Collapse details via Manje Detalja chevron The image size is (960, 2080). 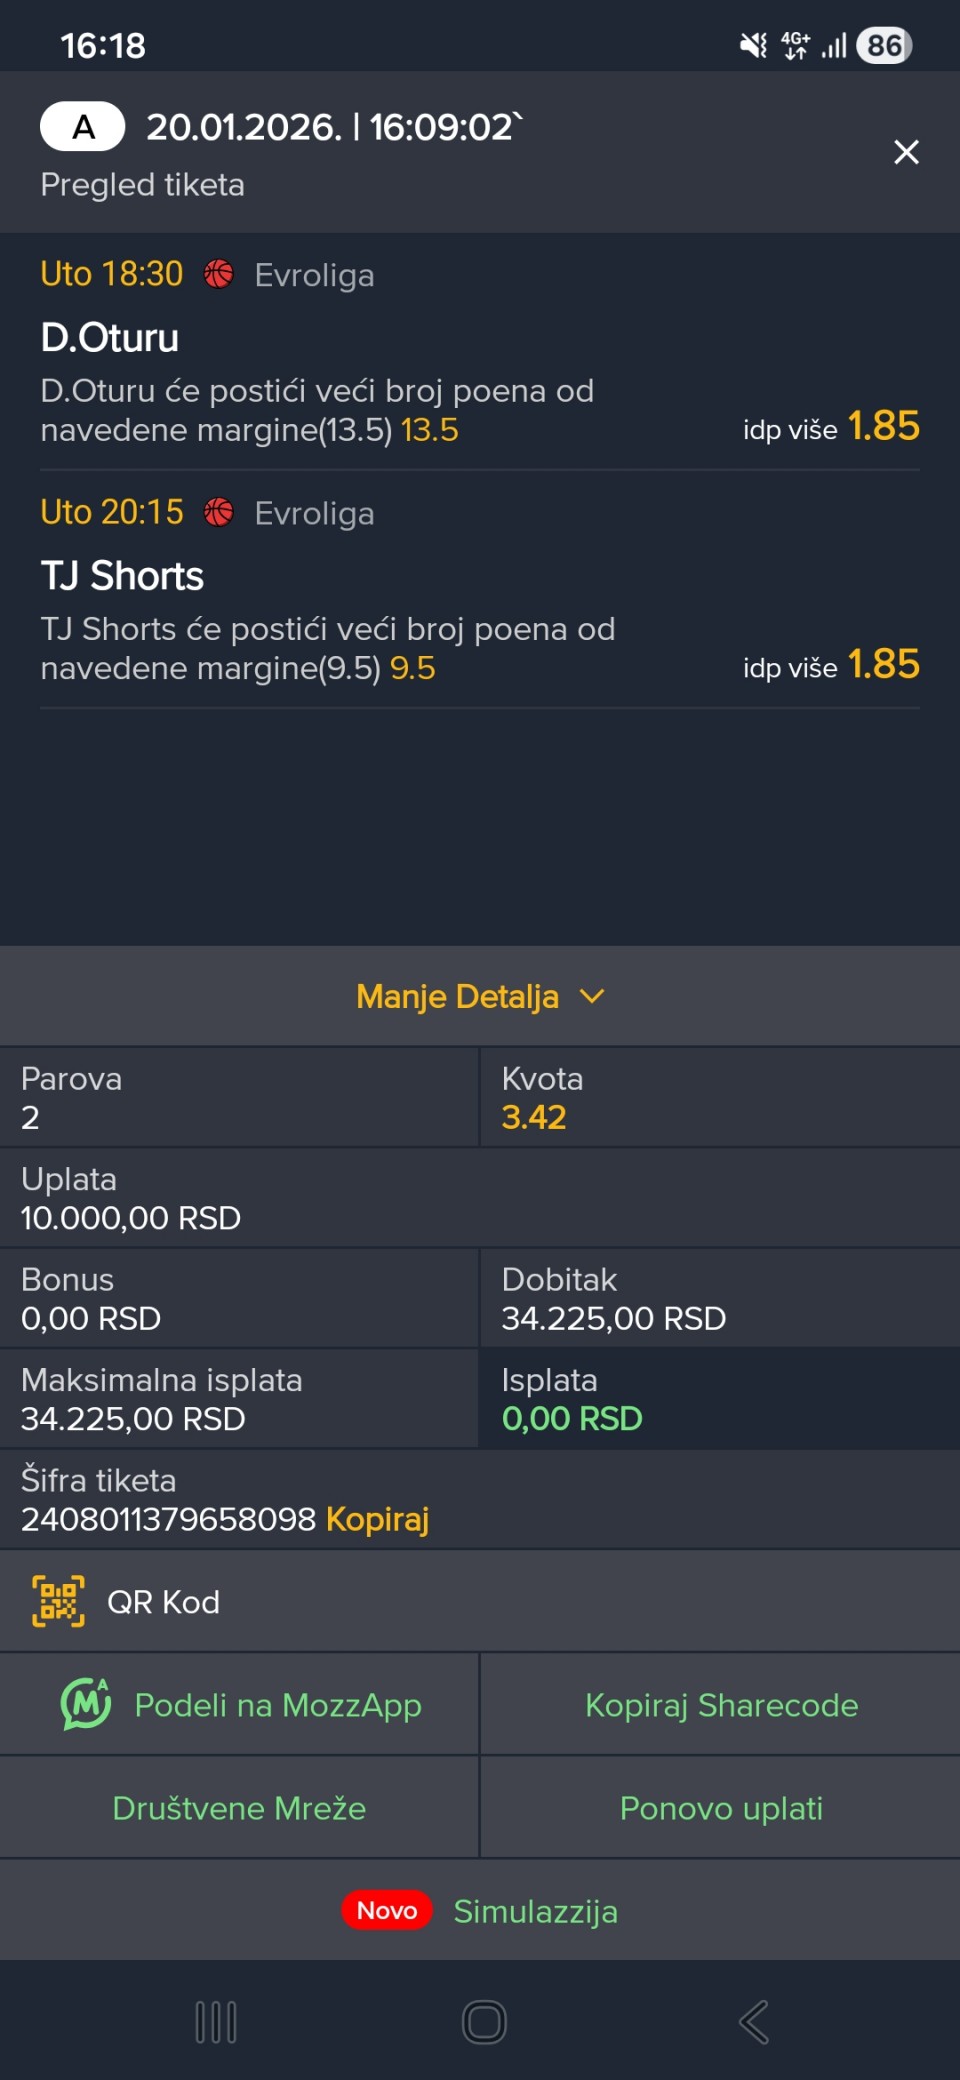592,996
